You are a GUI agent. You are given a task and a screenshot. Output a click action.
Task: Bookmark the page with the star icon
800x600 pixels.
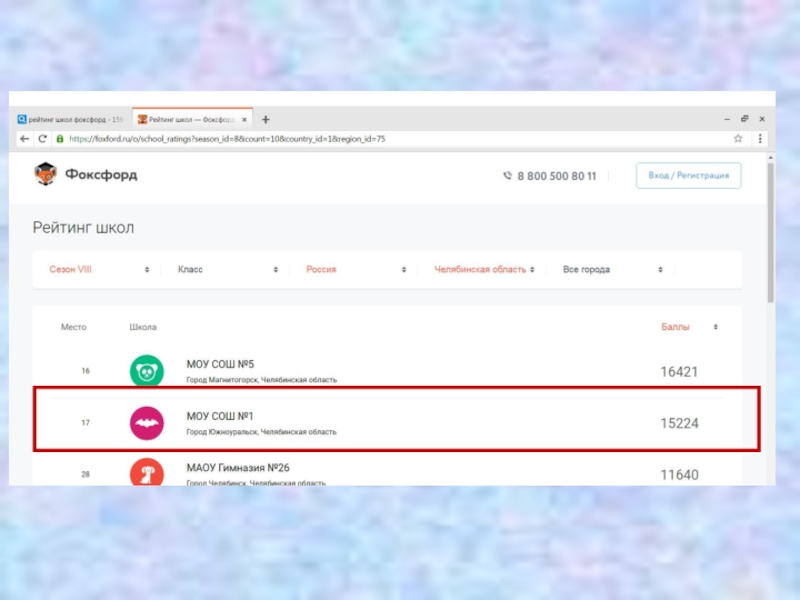(x=738, y=139)
